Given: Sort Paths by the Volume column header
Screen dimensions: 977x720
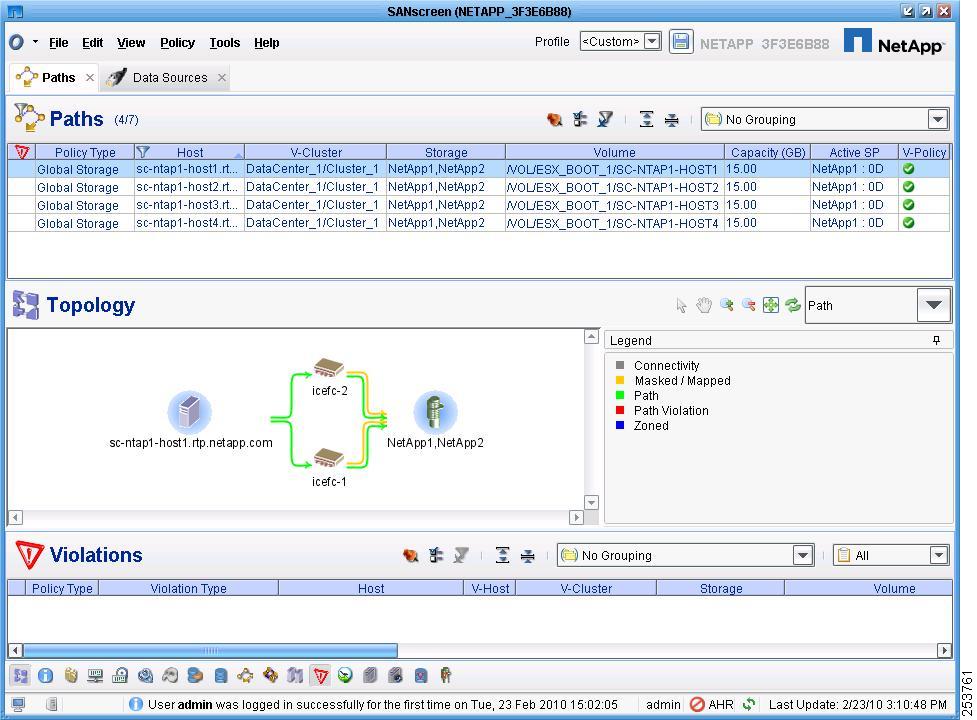Looking at the screenshot, I should [614, 152].
